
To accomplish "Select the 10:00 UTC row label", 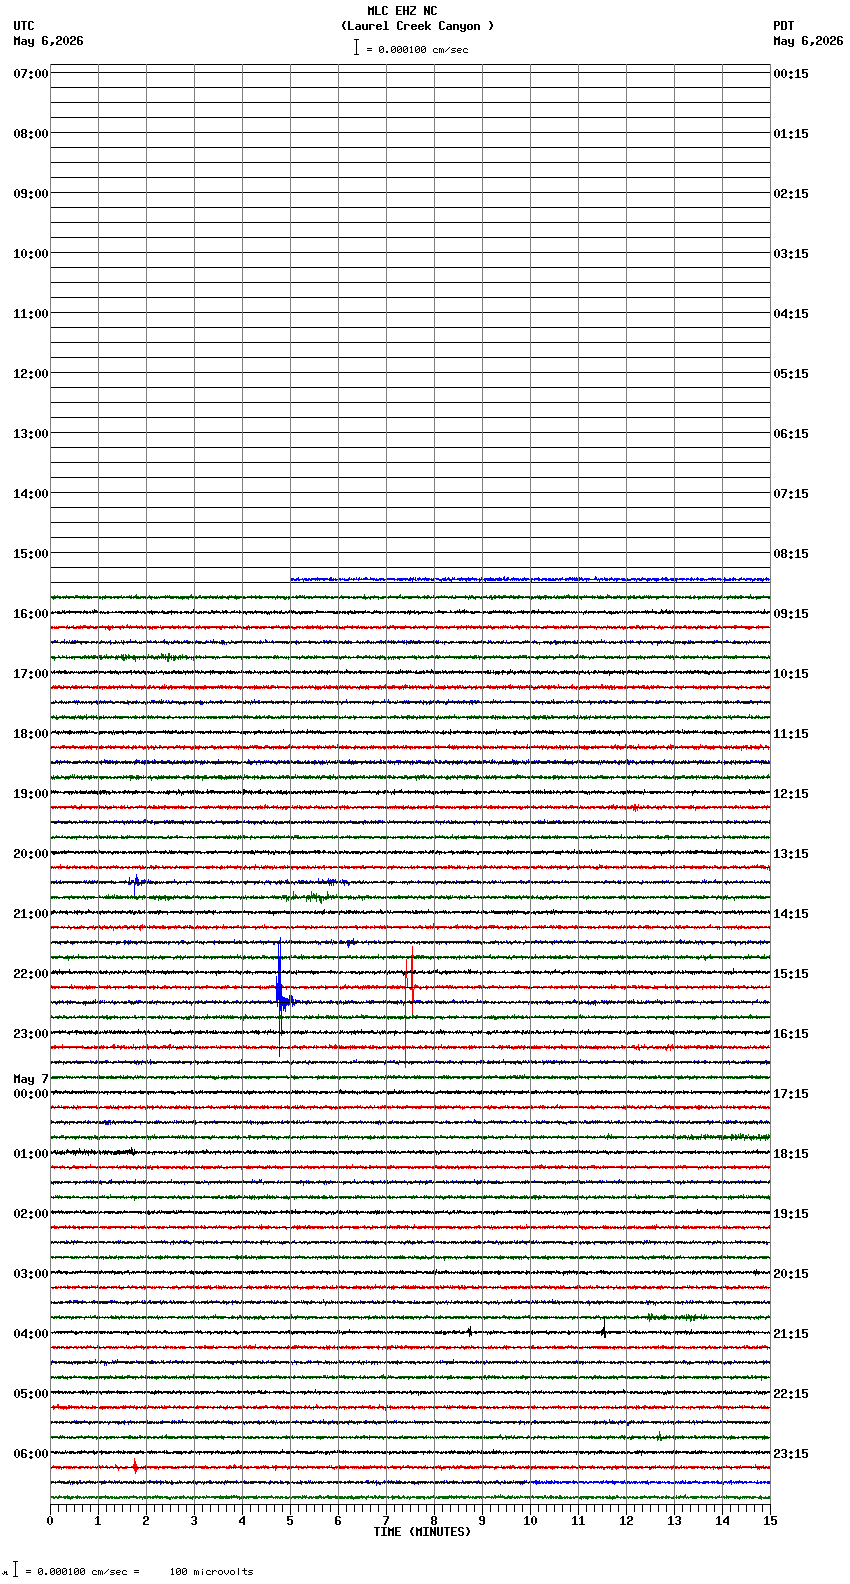I will [31, 254].
